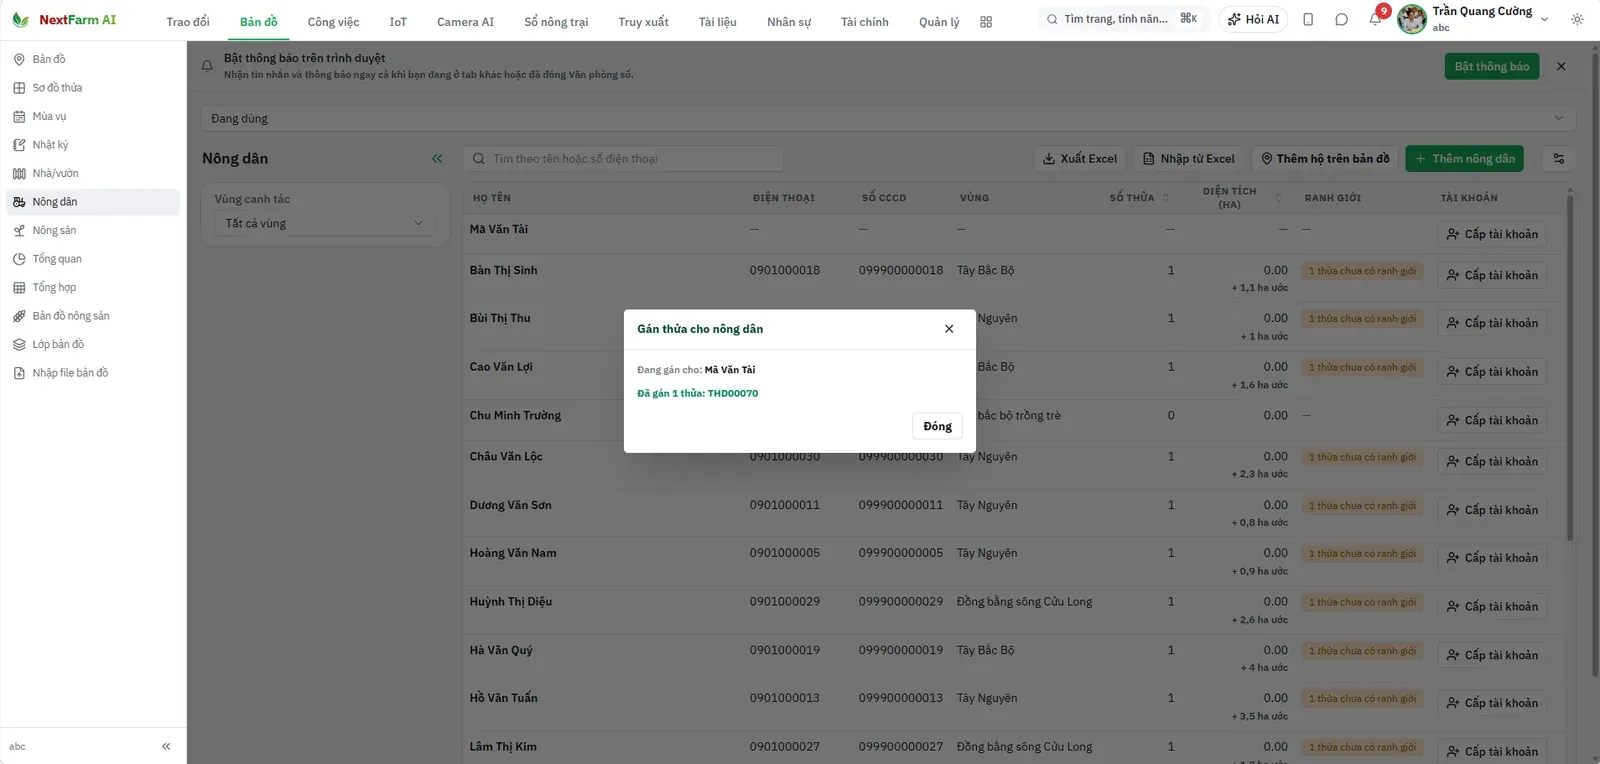Collapse the Nông dân filter panel

tap(437, 158)
